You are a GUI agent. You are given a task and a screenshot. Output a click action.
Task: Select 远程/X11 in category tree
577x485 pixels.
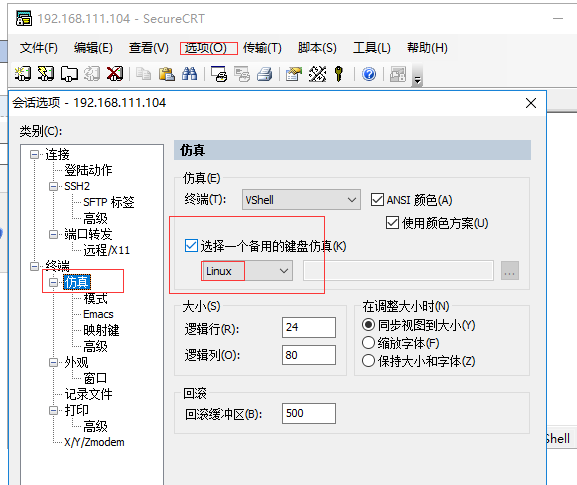click(106, 250)
